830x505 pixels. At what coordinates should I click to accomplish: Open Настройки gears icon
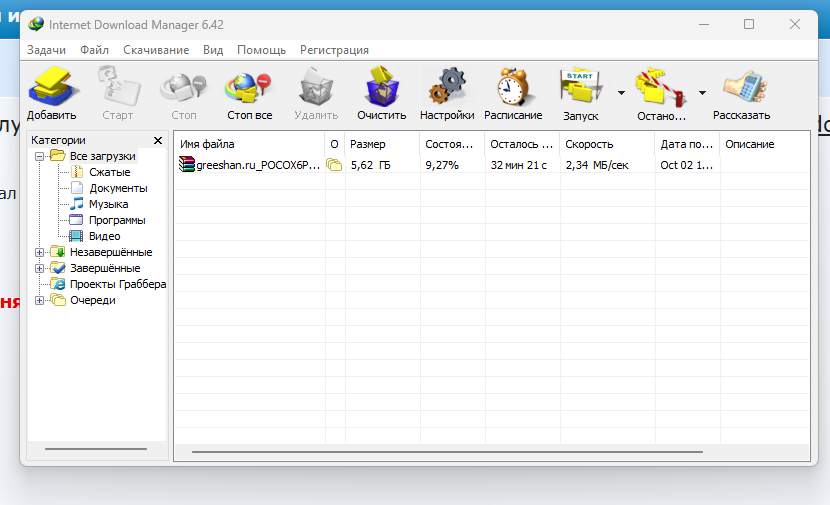(x=447, y=86)
